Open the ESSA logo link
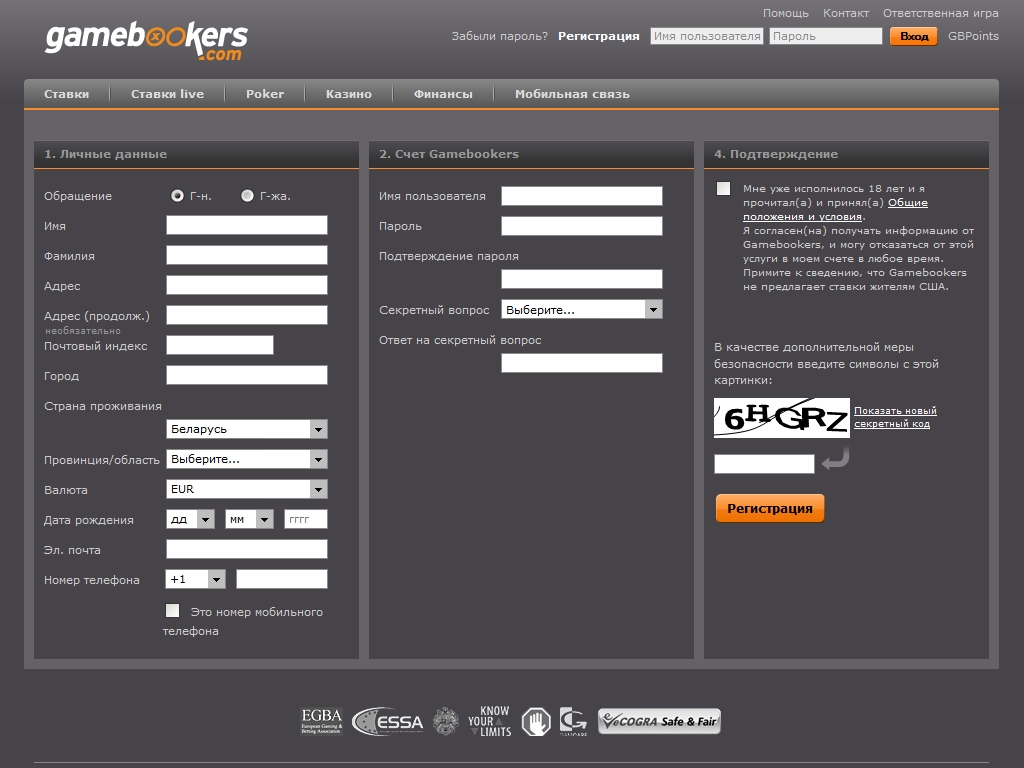This screenshot has width=1024, height=768. (389, 721)
